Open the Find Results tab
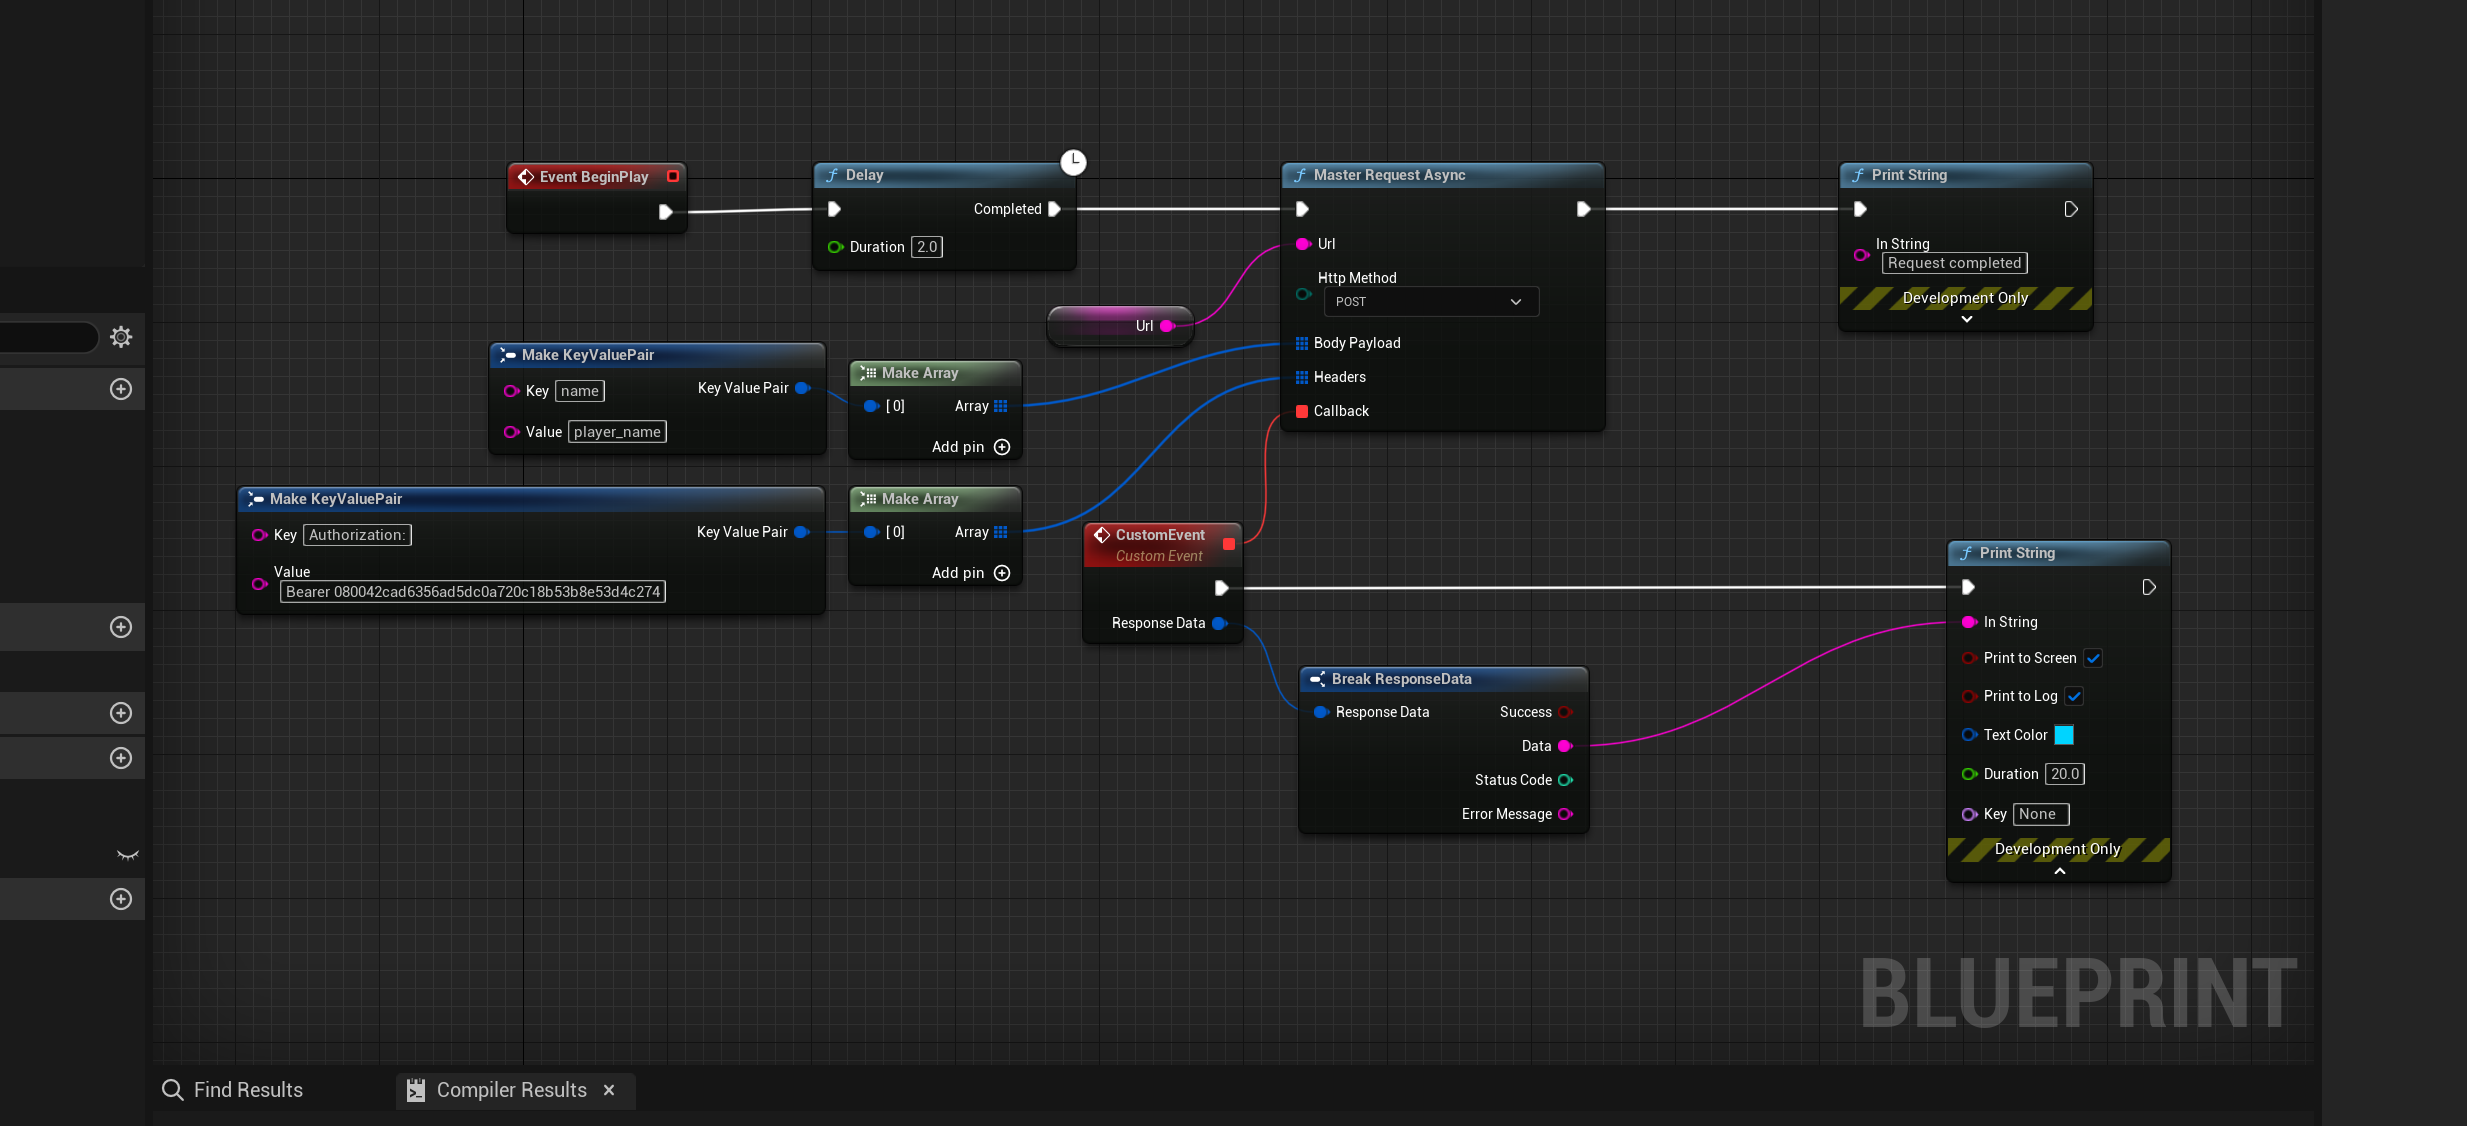The image size is (2467, 1126). click(x=233, y=1090)
